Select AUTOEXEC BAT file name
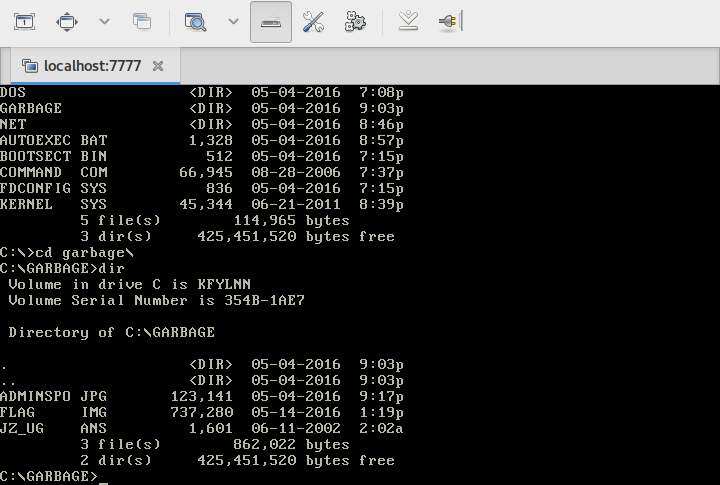Screen dimensions: 720x485 [54, 141]
